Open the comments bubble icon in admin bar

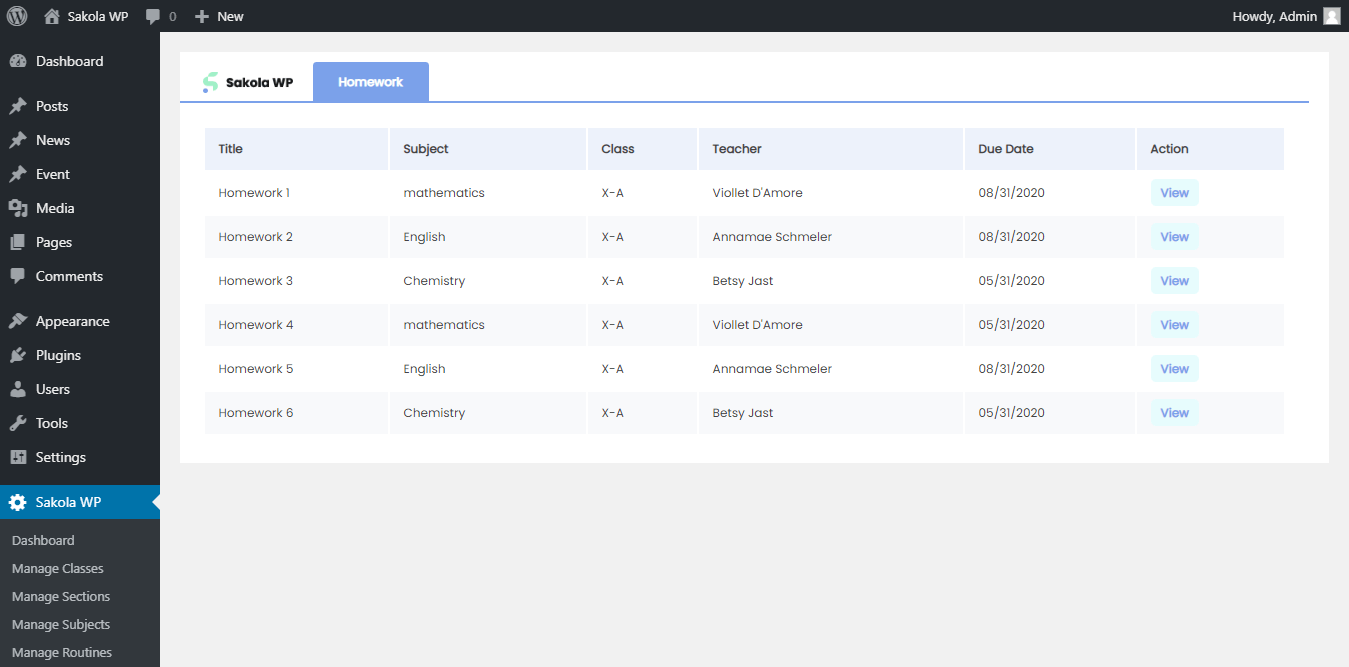click(153, 16)
